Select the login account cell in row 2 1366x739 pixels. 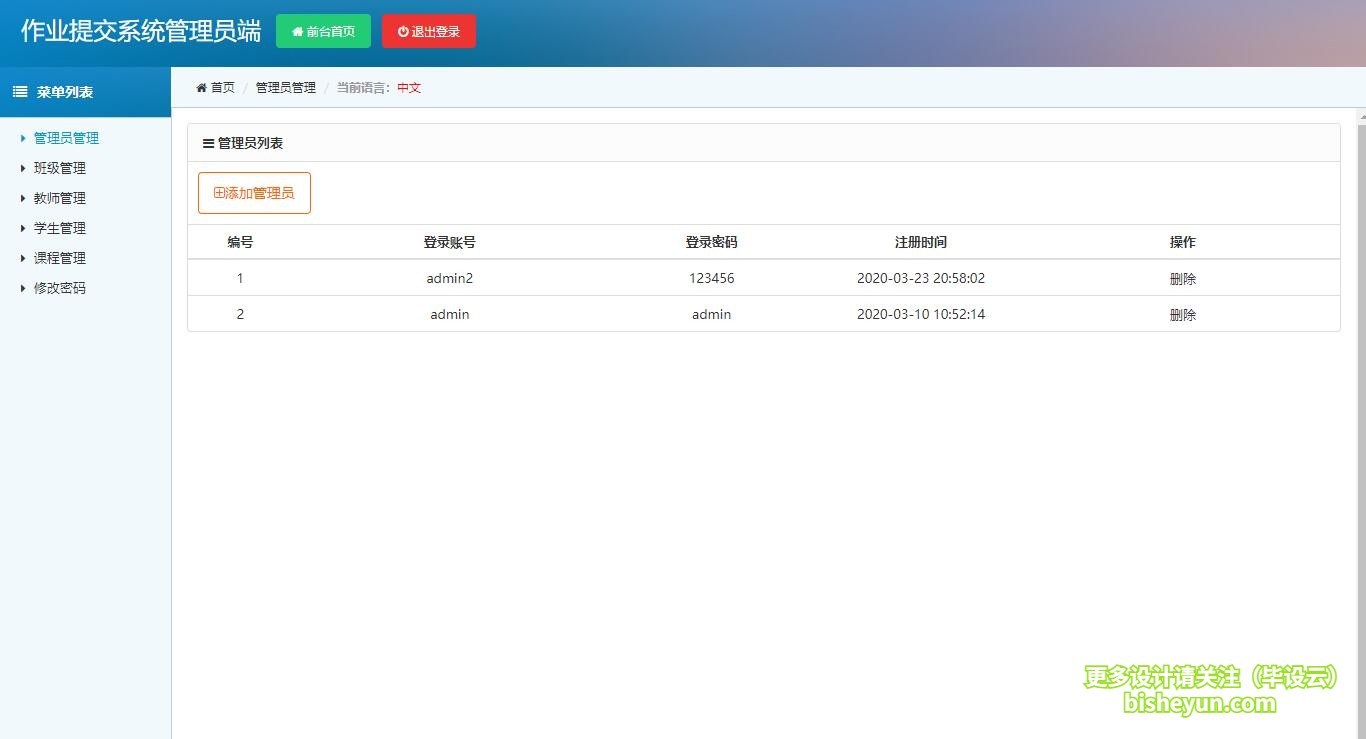[x=450, y=314]
